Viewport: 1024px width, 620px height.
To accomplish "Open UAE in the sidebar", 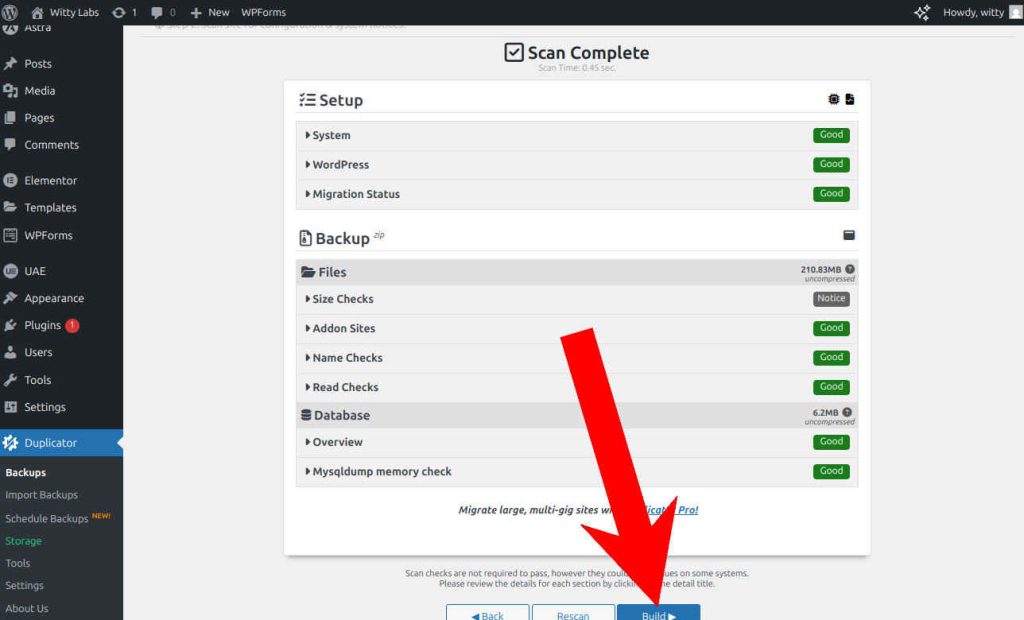I will [x=35, y=270].
